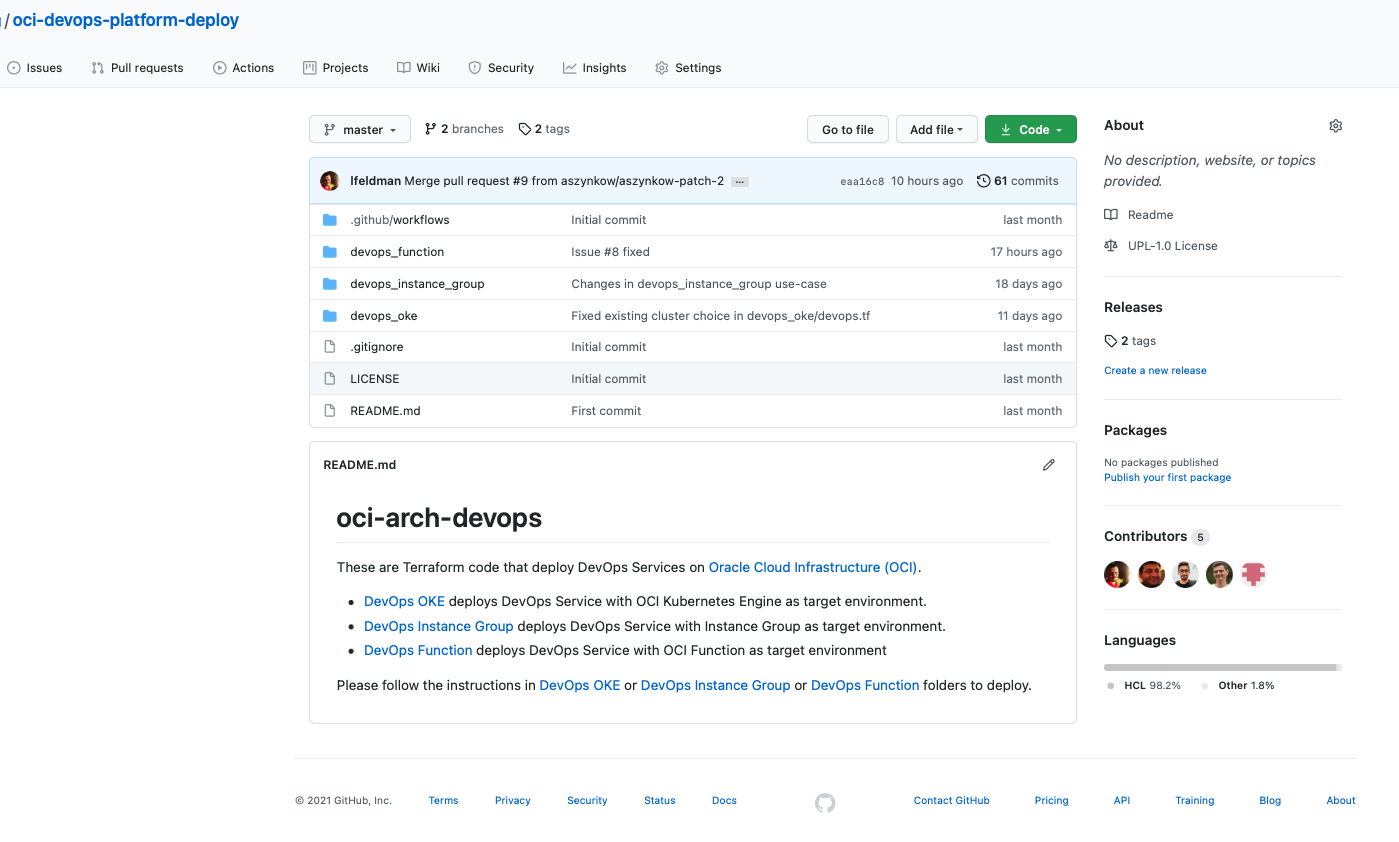Click the HCL 98.2% language entry
The image size is (1399, 842).
[x=1144, y=686]
